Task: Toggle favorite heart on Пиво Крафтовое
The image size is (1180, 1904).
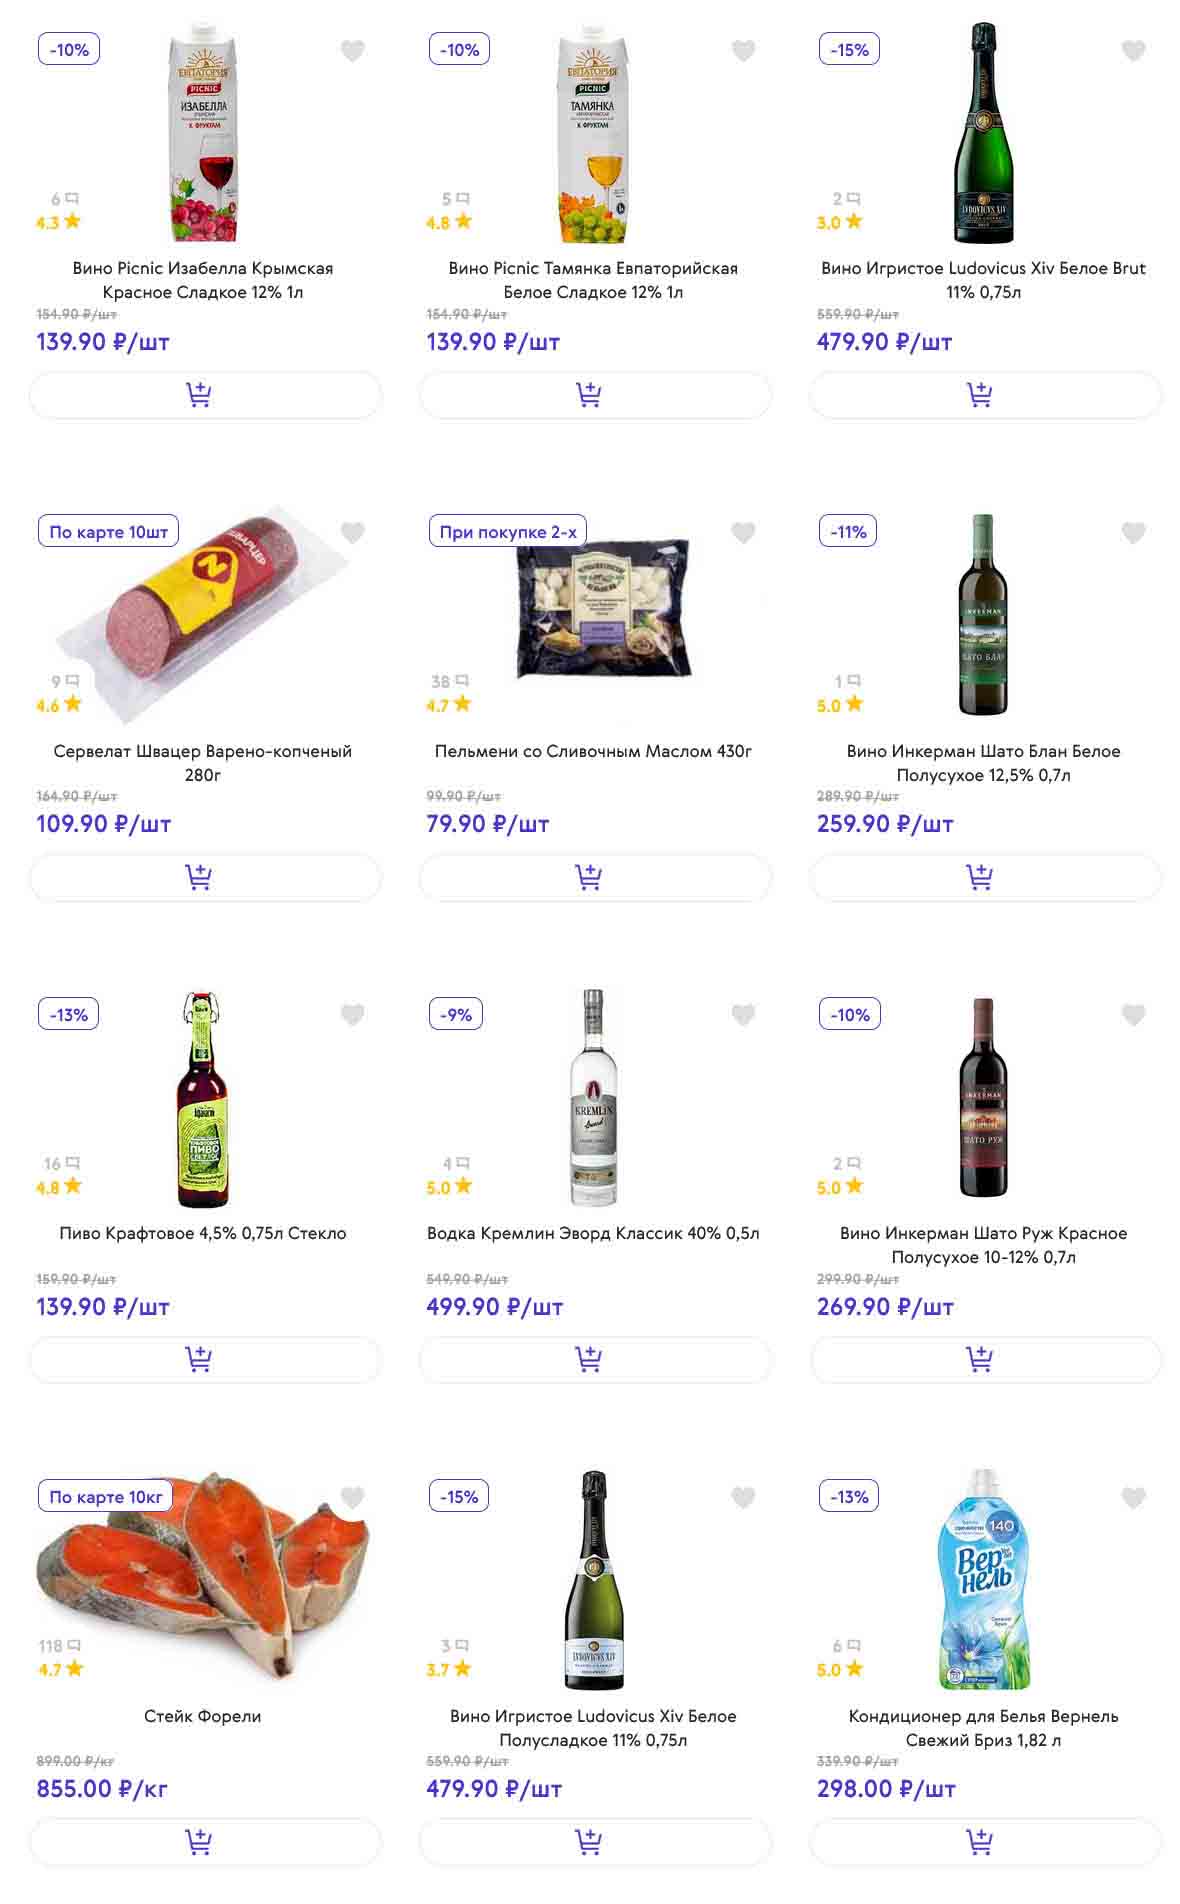Action: coord(352,1015)
